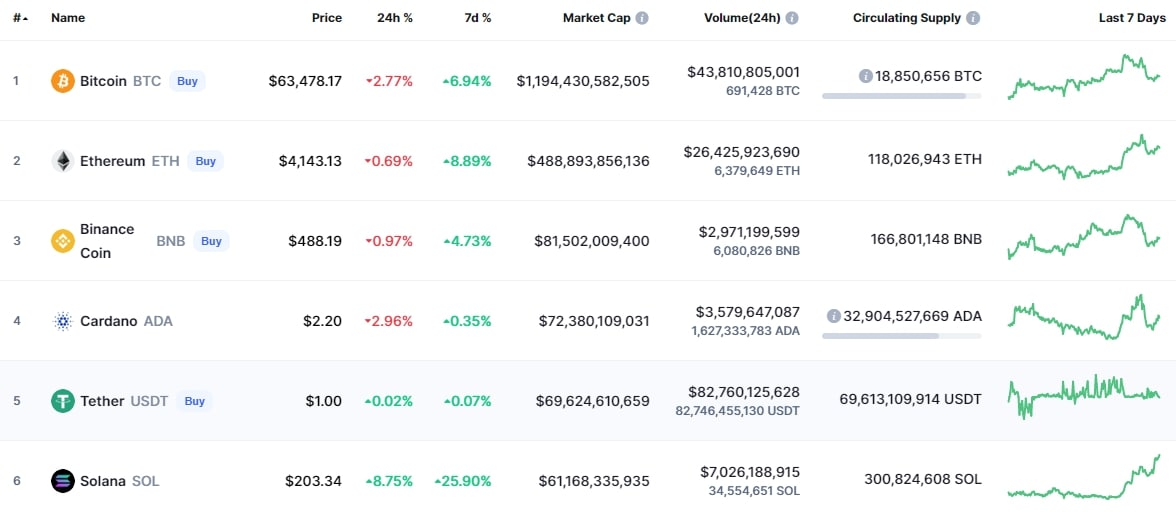Viewport: 1176px width, 516px height.
Task: Click Ethereum market cap $488,893,856,136
Action: [589, 160]
